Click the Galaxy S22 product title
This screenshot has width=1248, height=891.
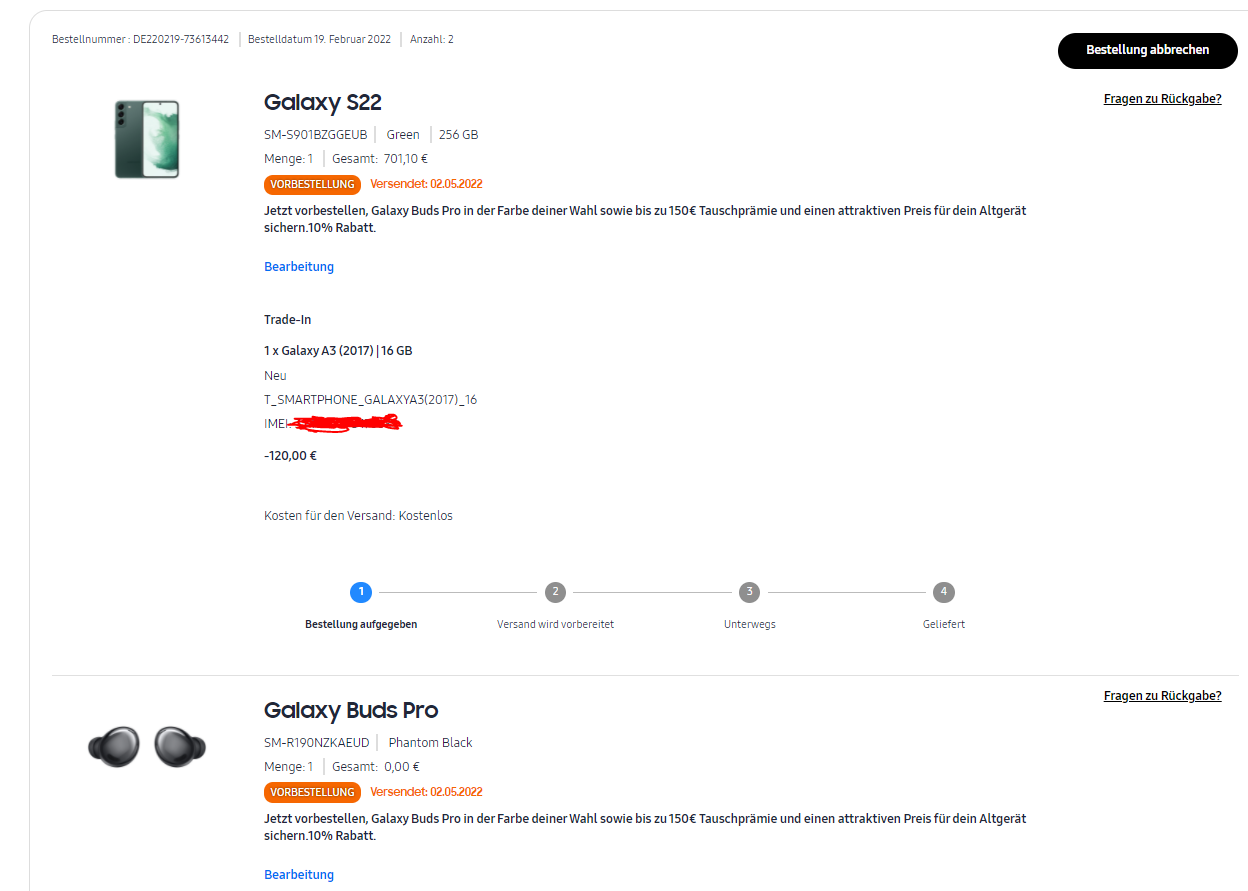click(x=322, y=102)
